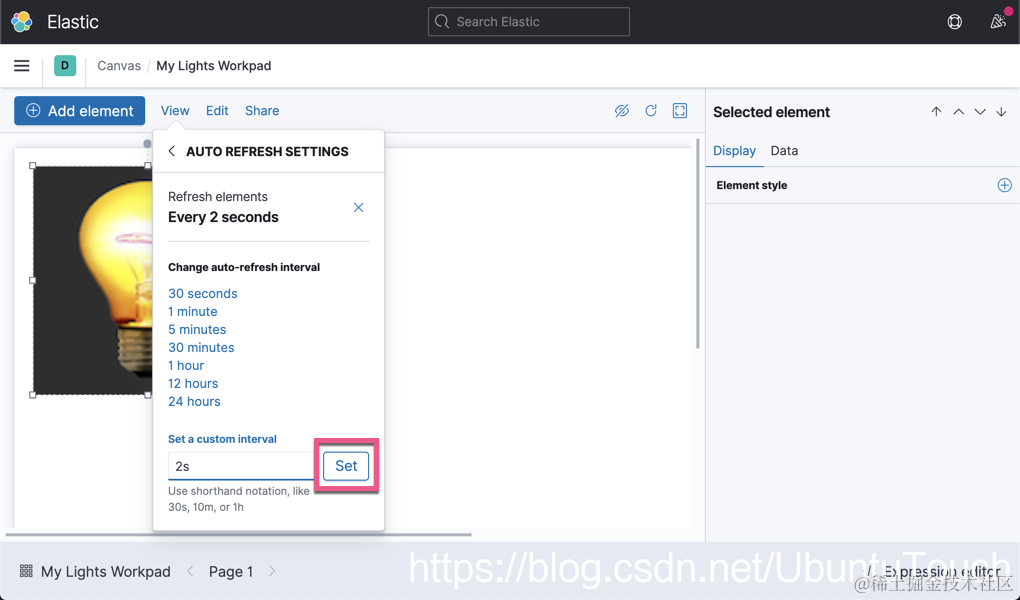Move element down one layer
Screen dimensions: 1020x600
(x=980, y=111)
